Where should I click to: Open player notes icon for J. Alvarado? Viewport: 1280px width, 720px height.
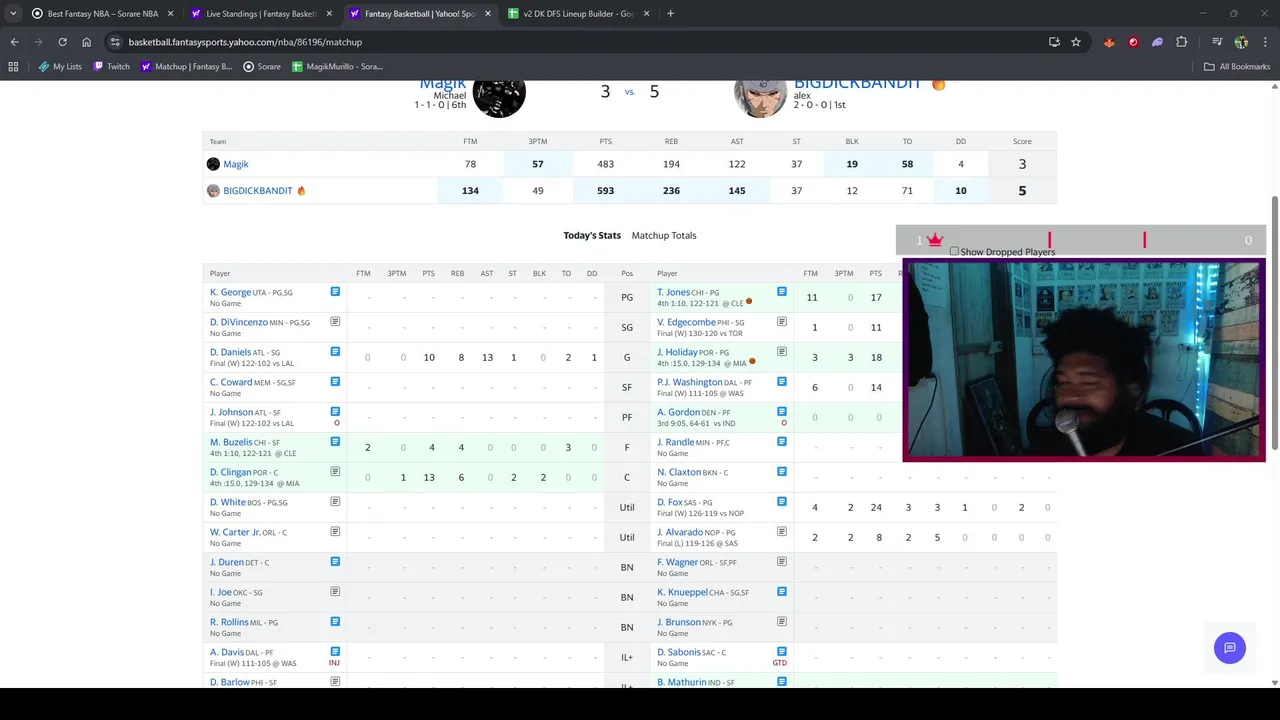(782, 532)
